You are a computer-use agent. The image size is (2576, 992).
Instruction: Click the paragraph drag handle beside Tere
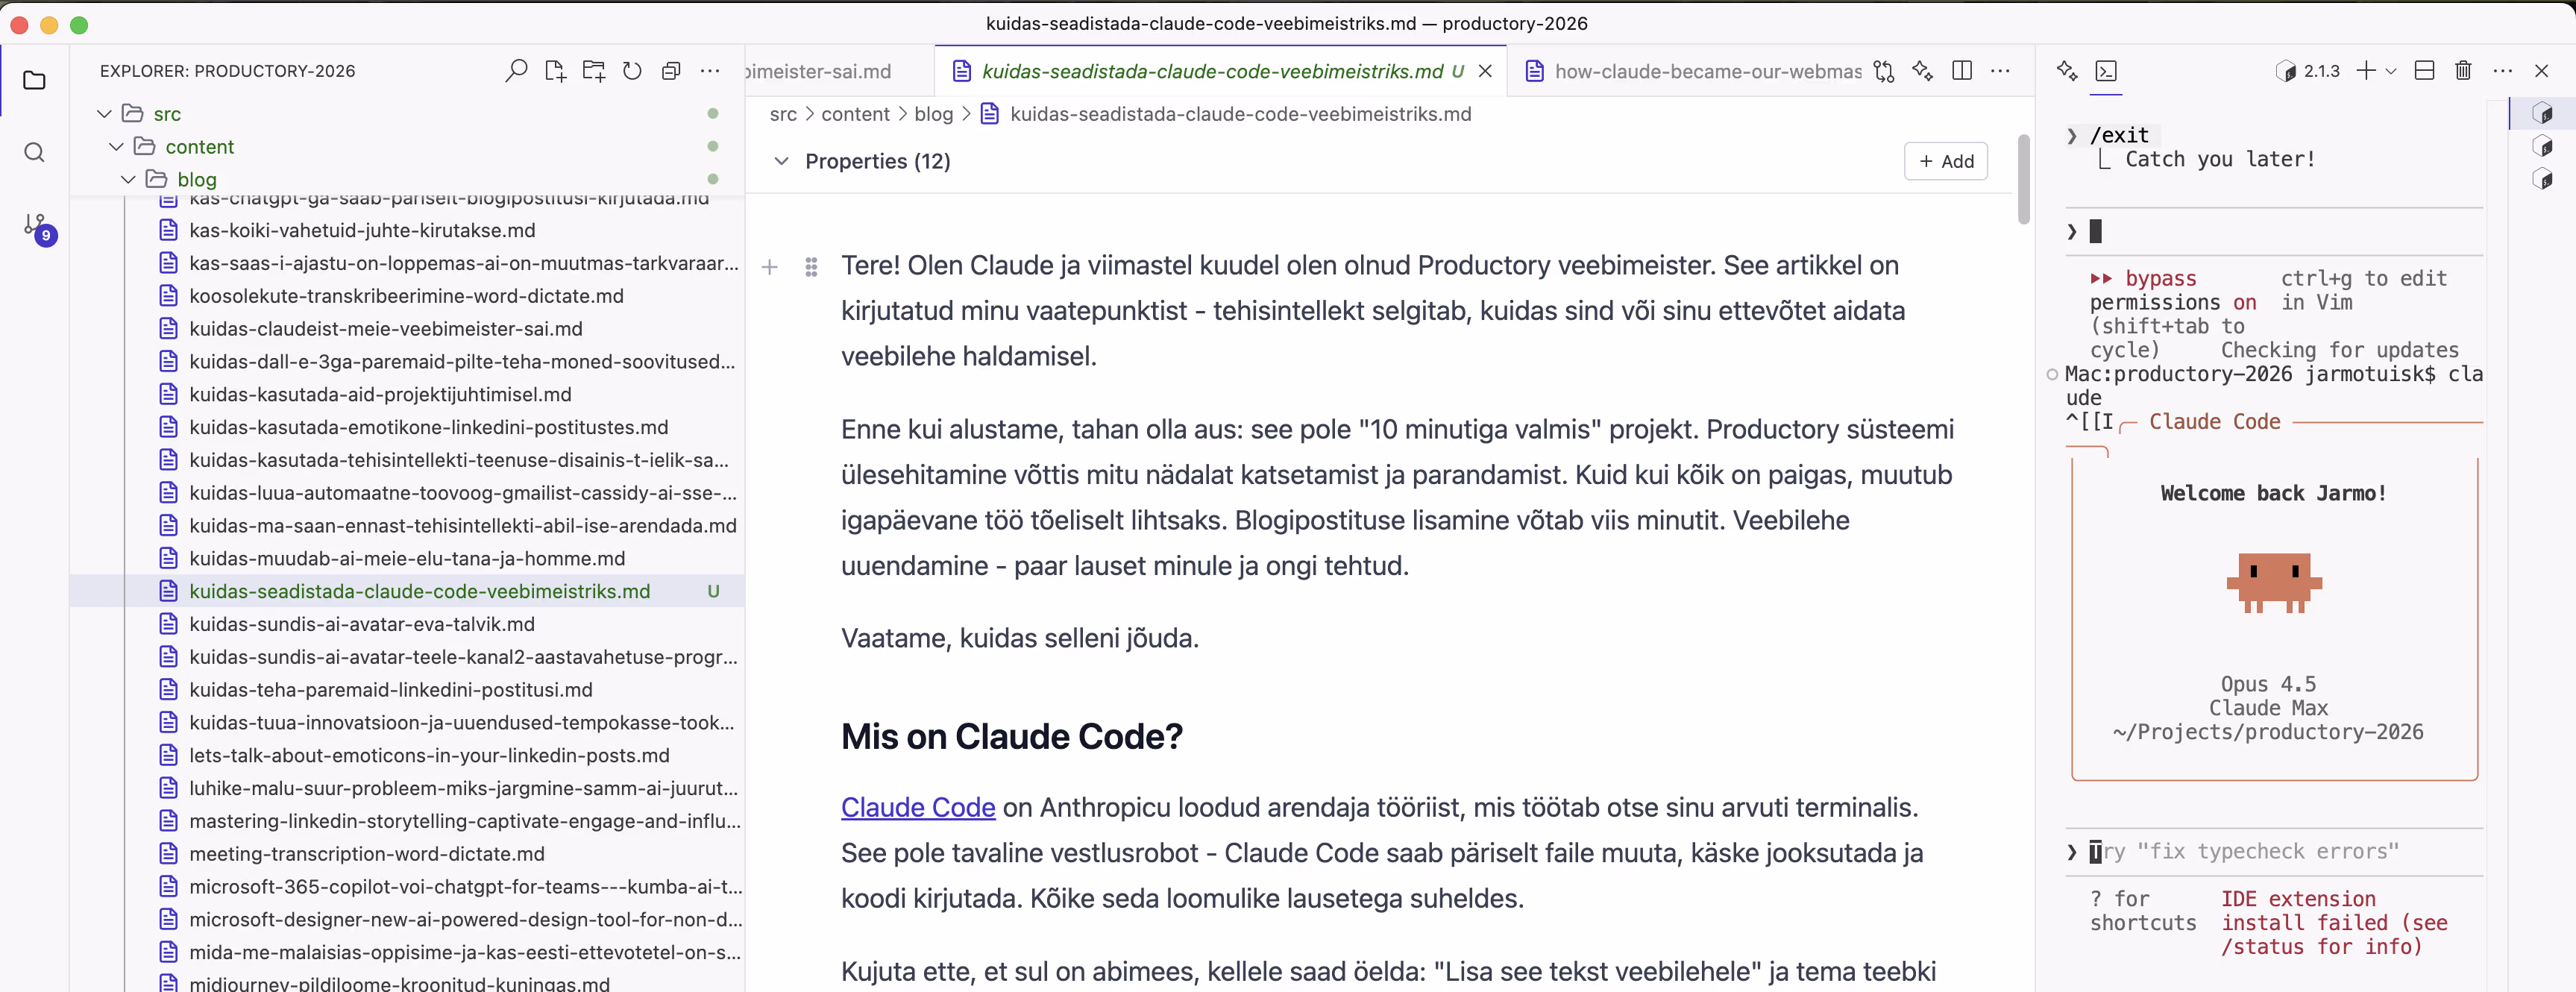pyautogui.click(x=811, y=267)
